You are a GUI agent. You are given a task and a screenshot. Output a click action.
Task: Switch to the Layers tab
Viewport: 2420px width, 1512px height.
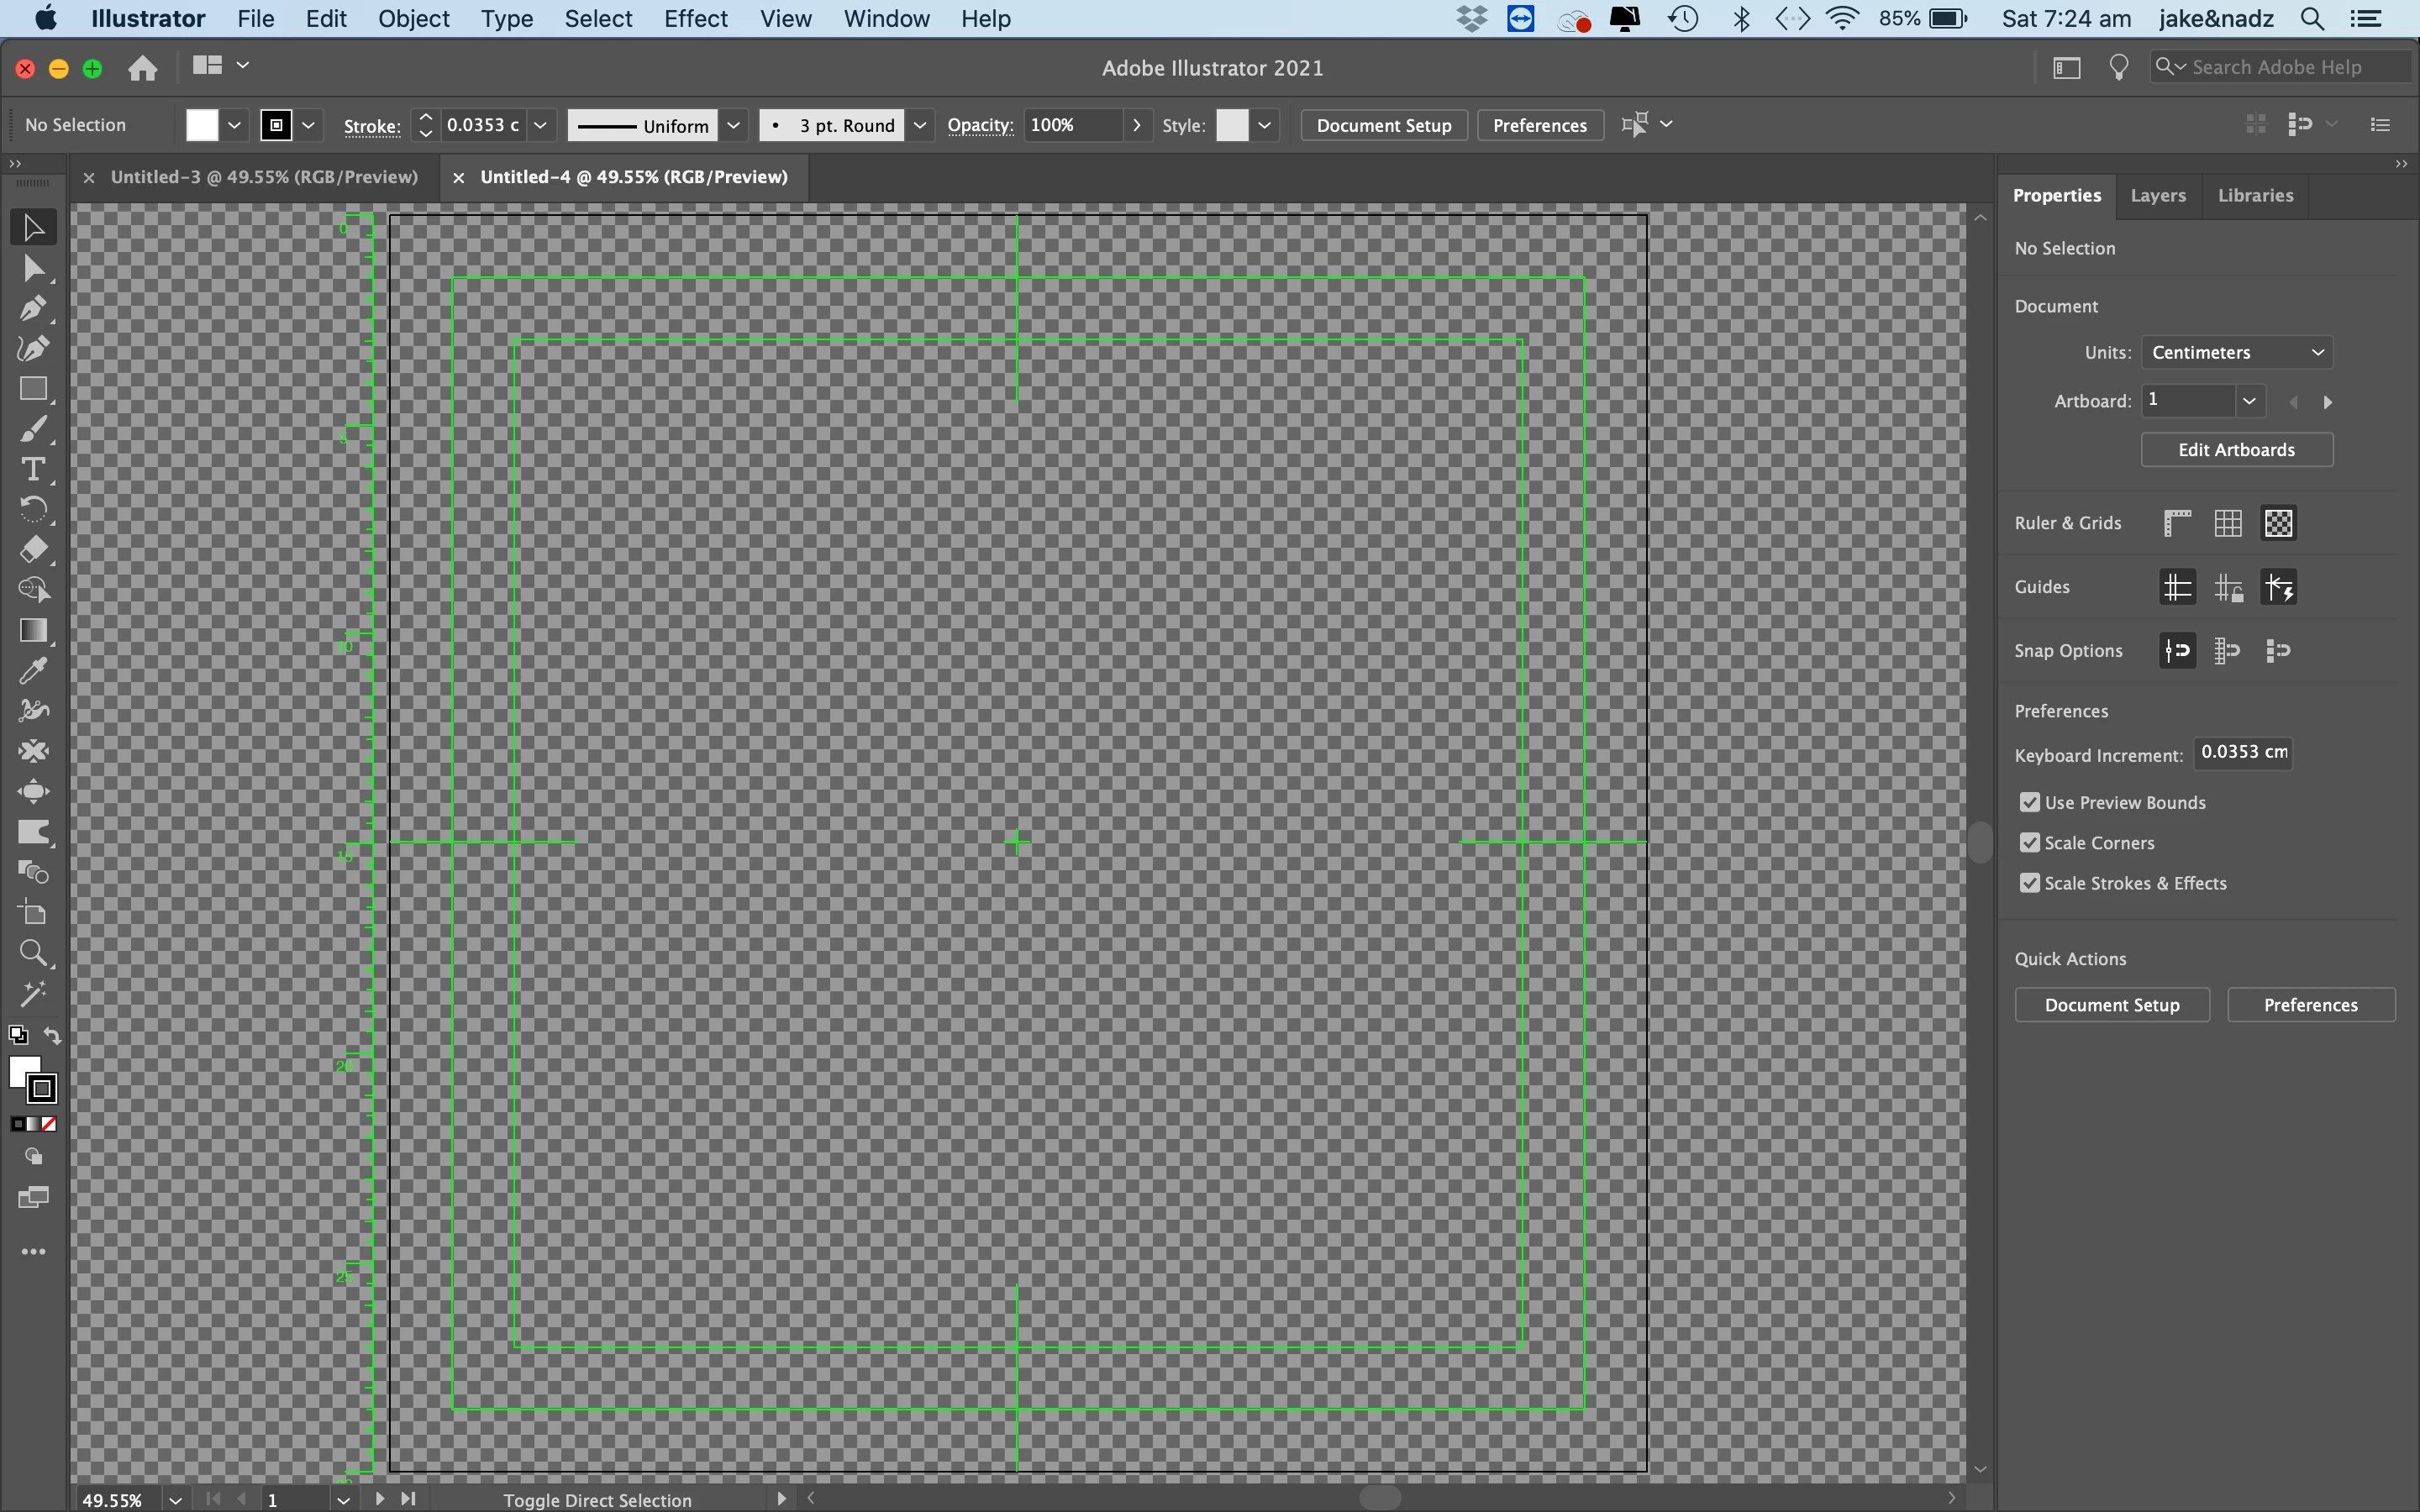(x=2157, y=195)
